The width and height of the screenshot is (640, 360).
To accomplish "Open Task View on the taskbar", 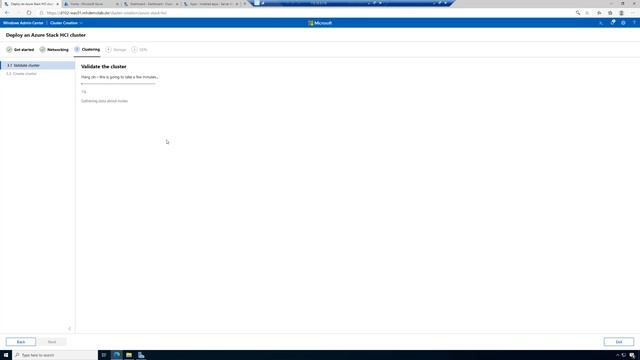I will click(104, 355).
